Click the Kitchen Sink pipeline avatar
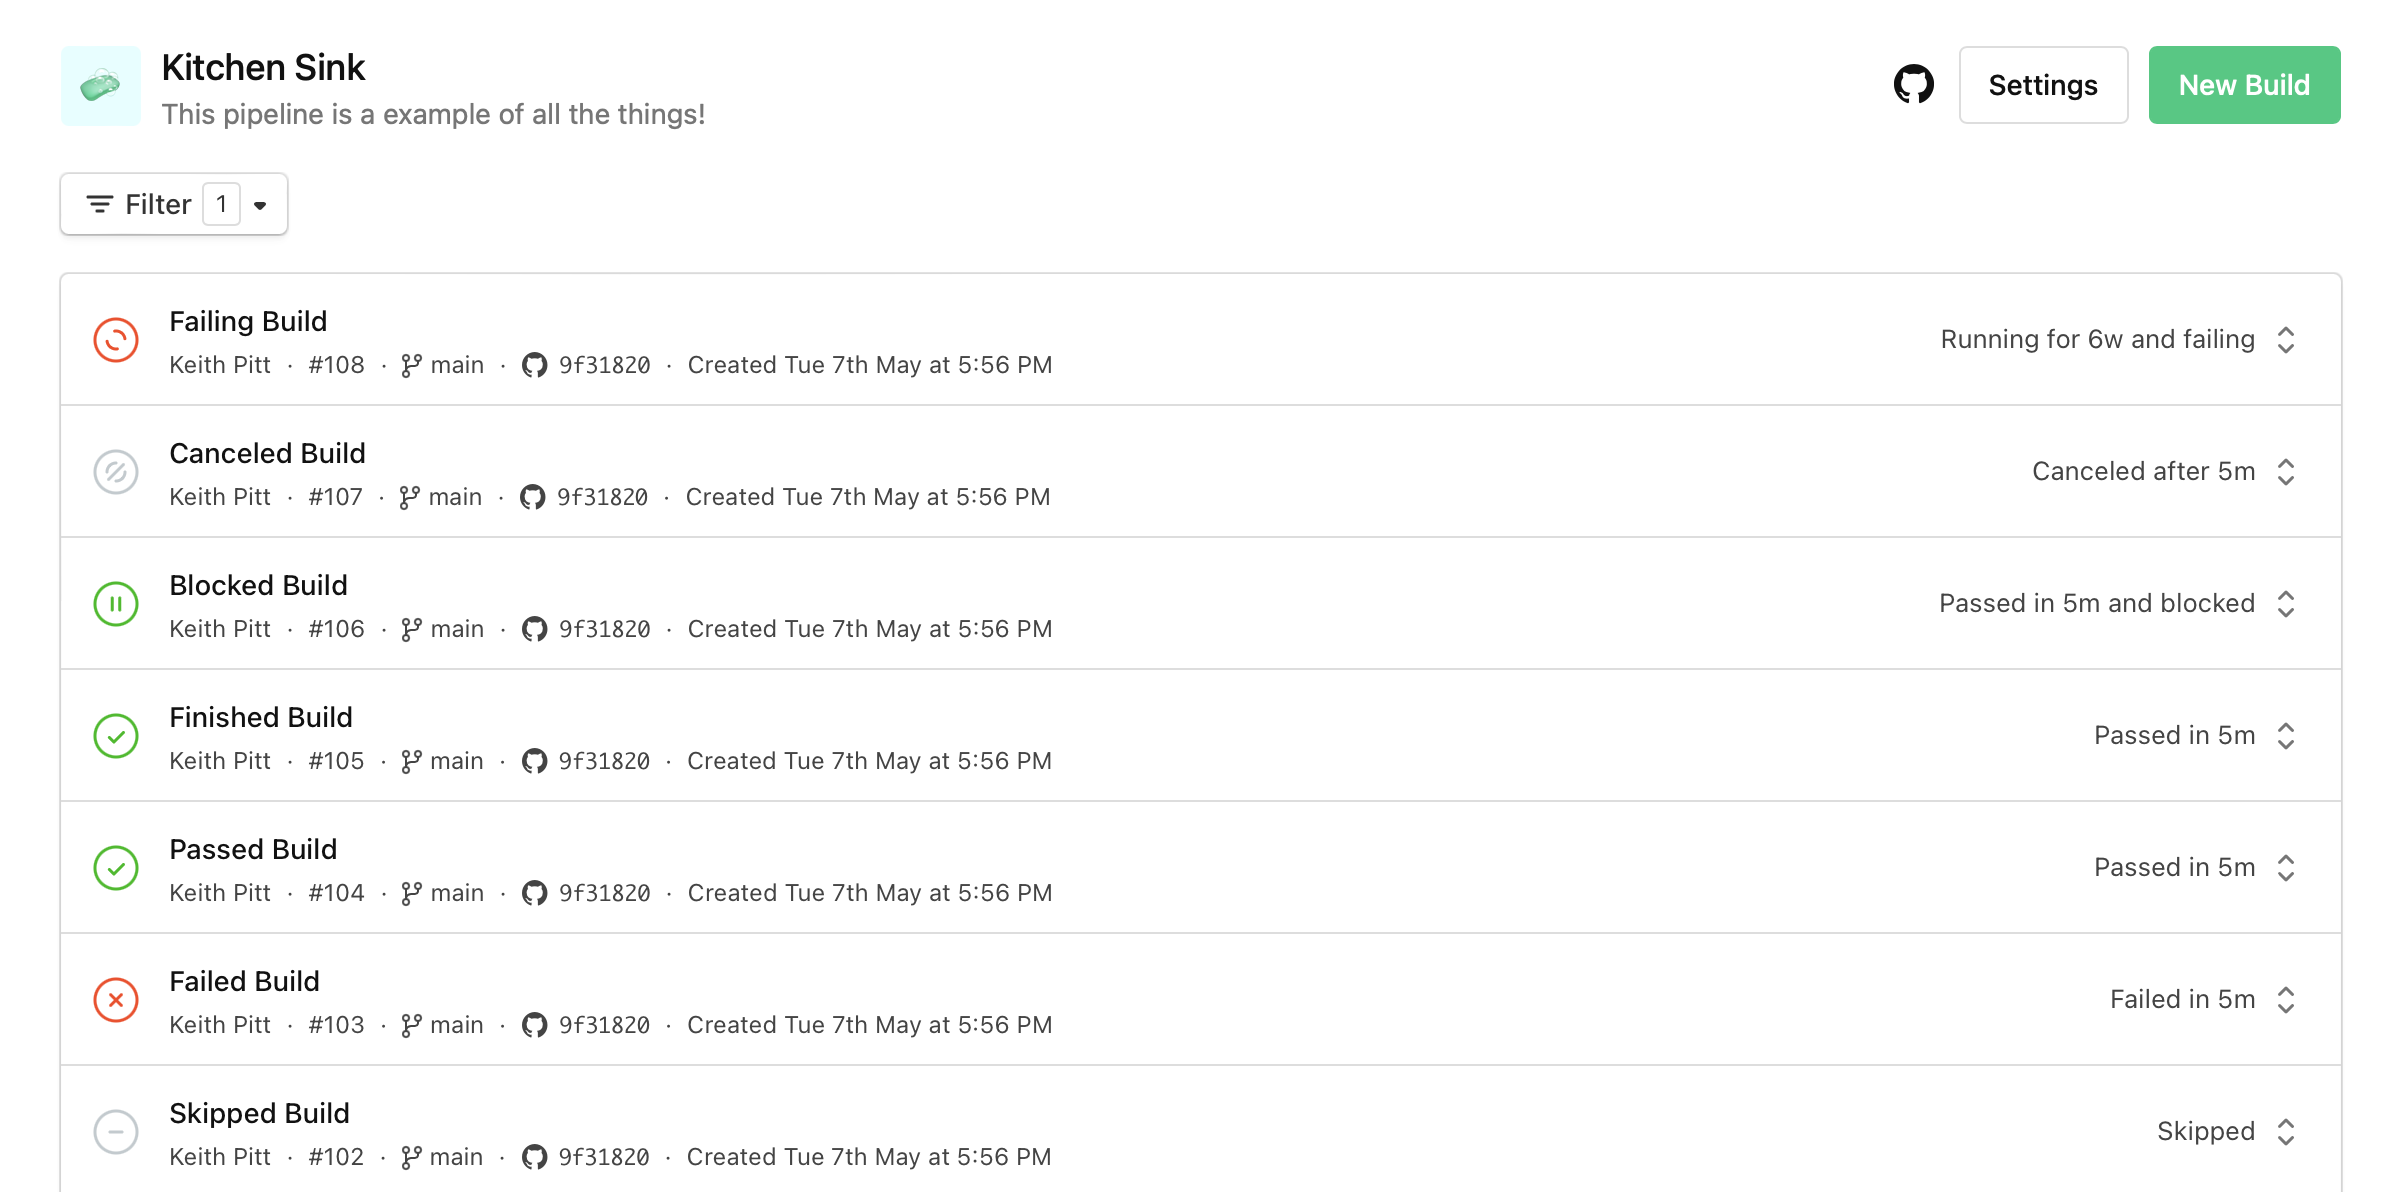The image size is (2400, 1192). coord(101,86)
